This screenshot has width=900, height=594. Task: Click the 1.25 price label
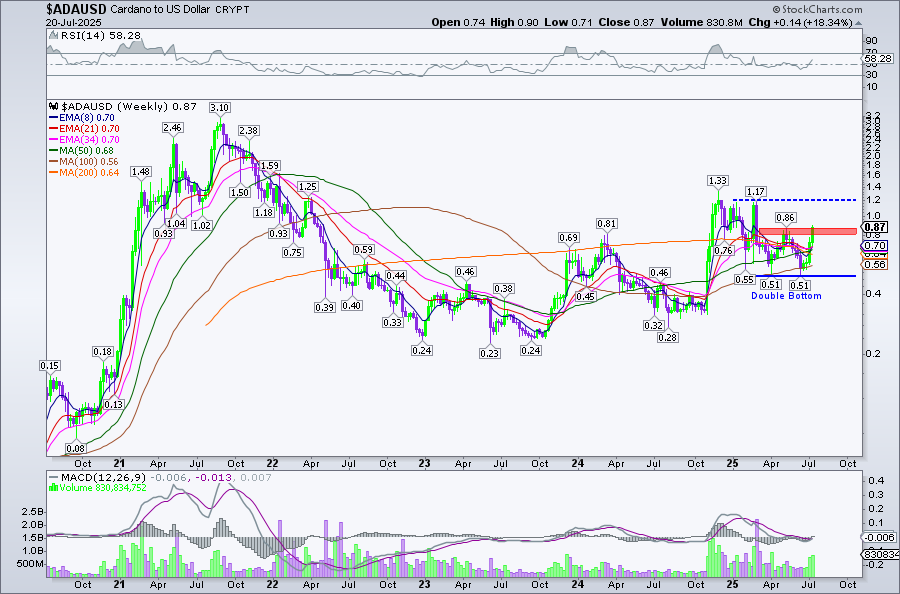coord(308,187)
